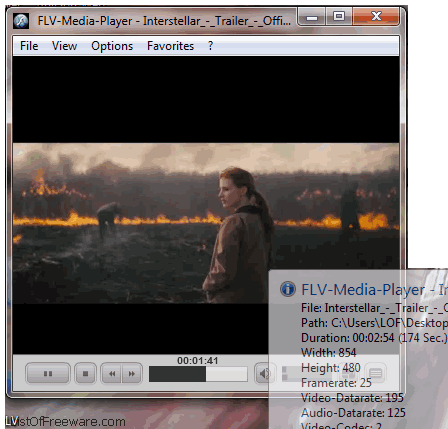Click the playback progress bar

pos(198,374)
